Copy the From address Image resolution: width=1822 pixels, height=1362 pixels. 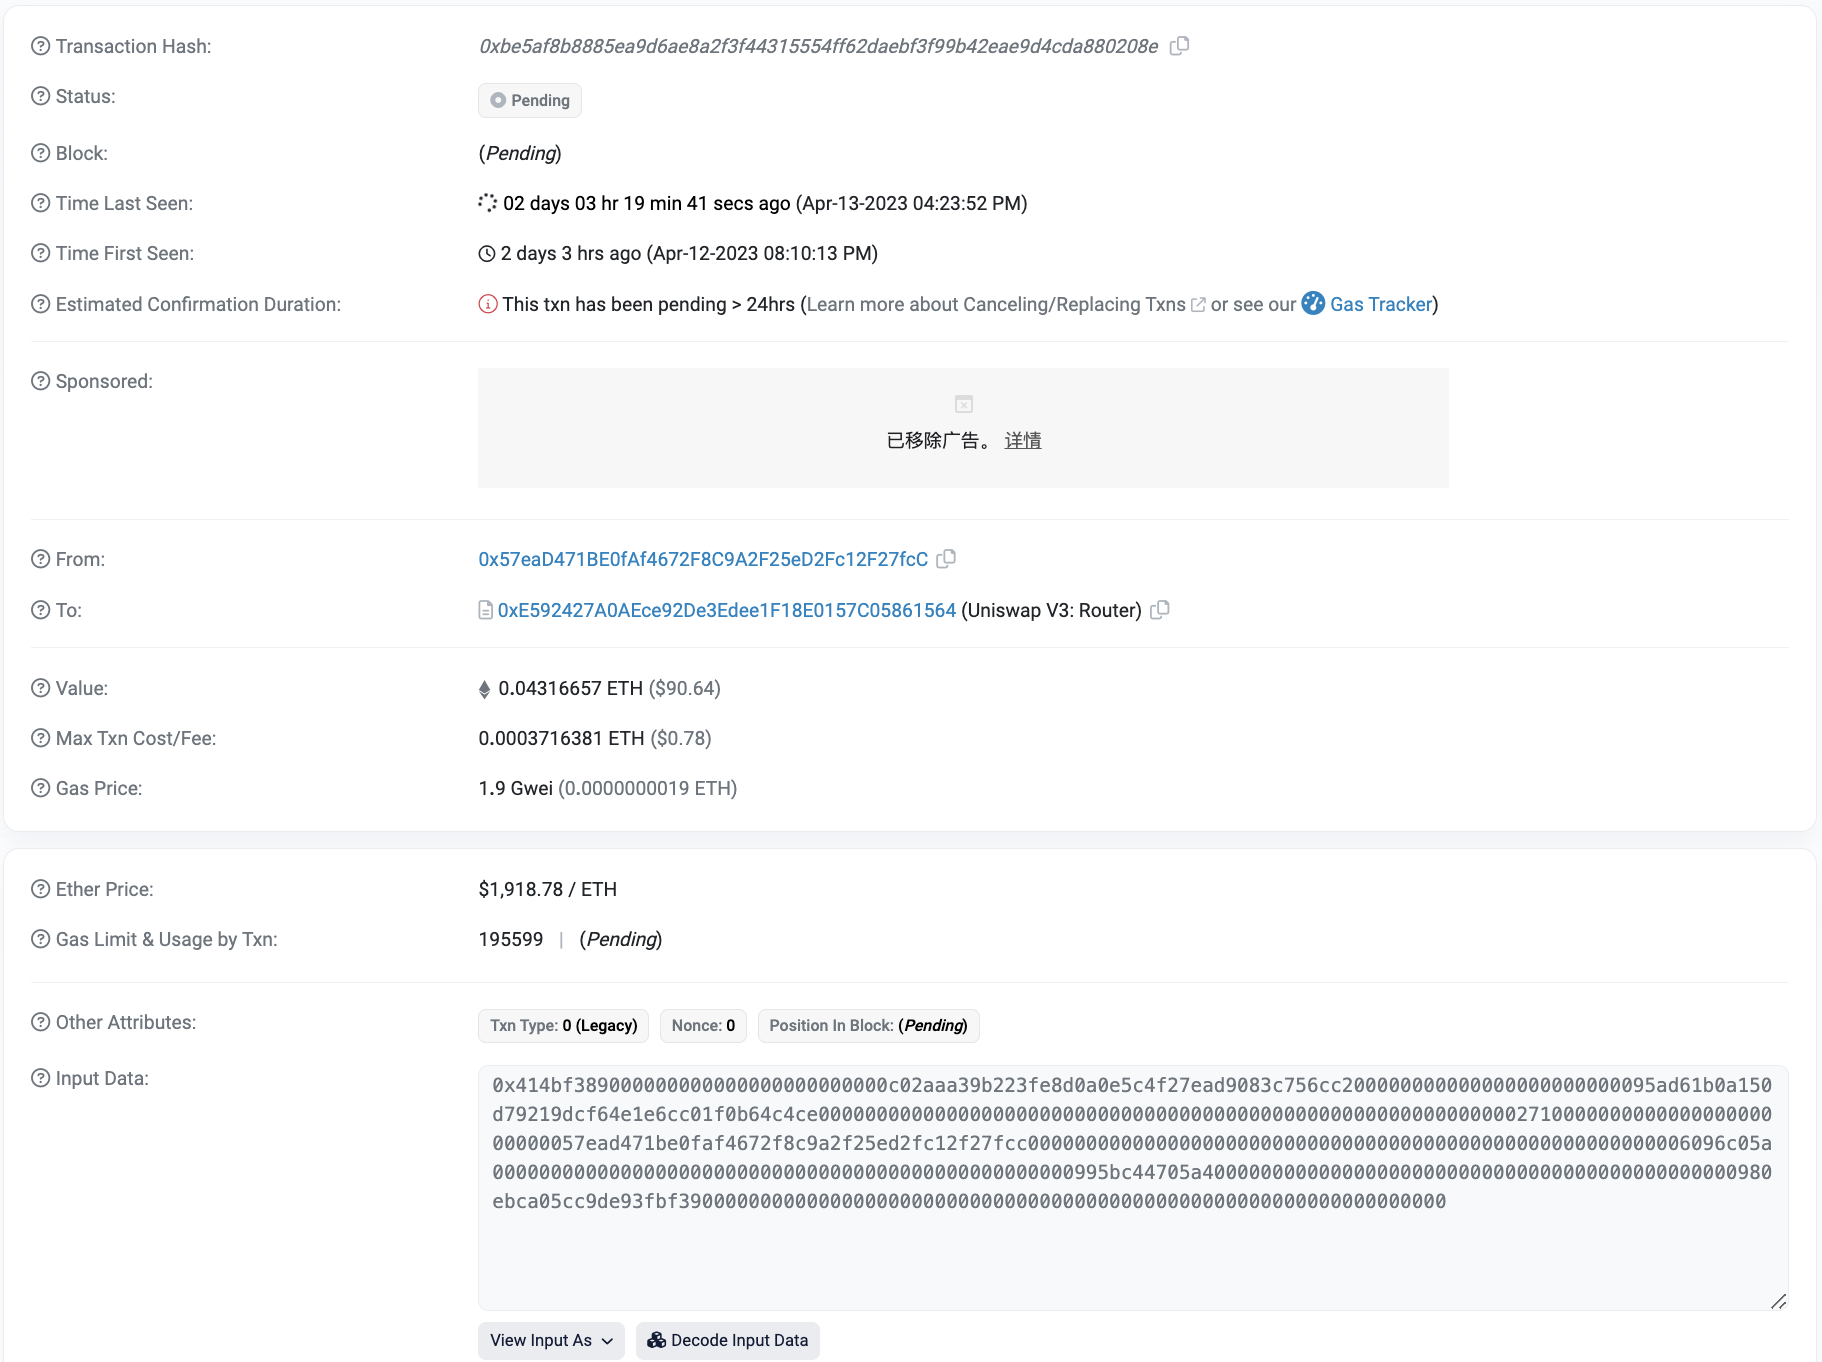click(946, 559)
